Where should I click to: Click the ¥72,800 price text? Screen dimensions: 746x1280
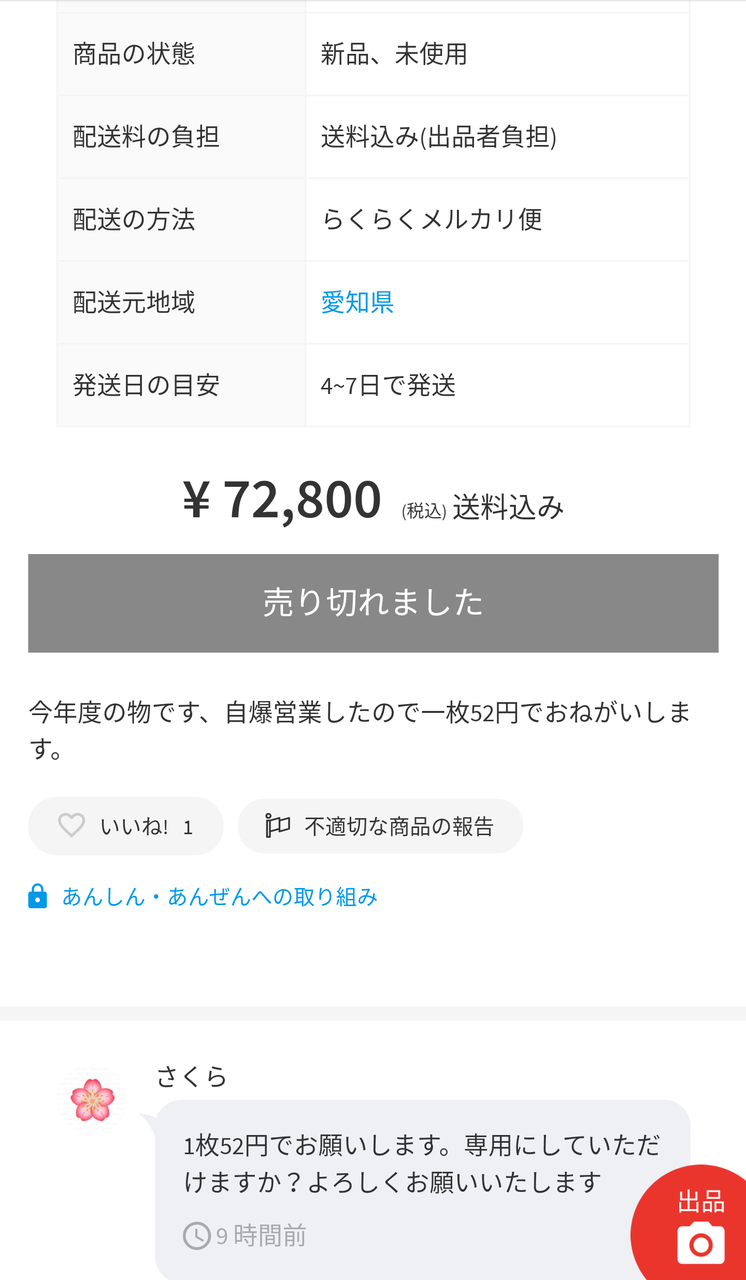click(282, 499)
